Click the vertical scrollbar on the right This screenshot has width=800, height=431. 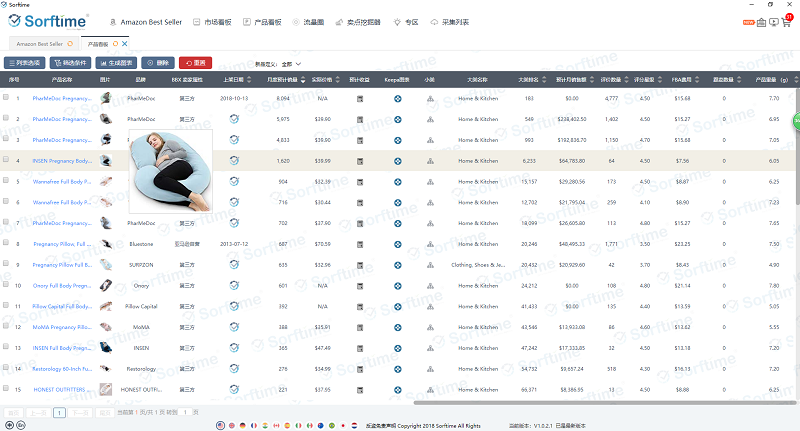[x=797, y=148]
